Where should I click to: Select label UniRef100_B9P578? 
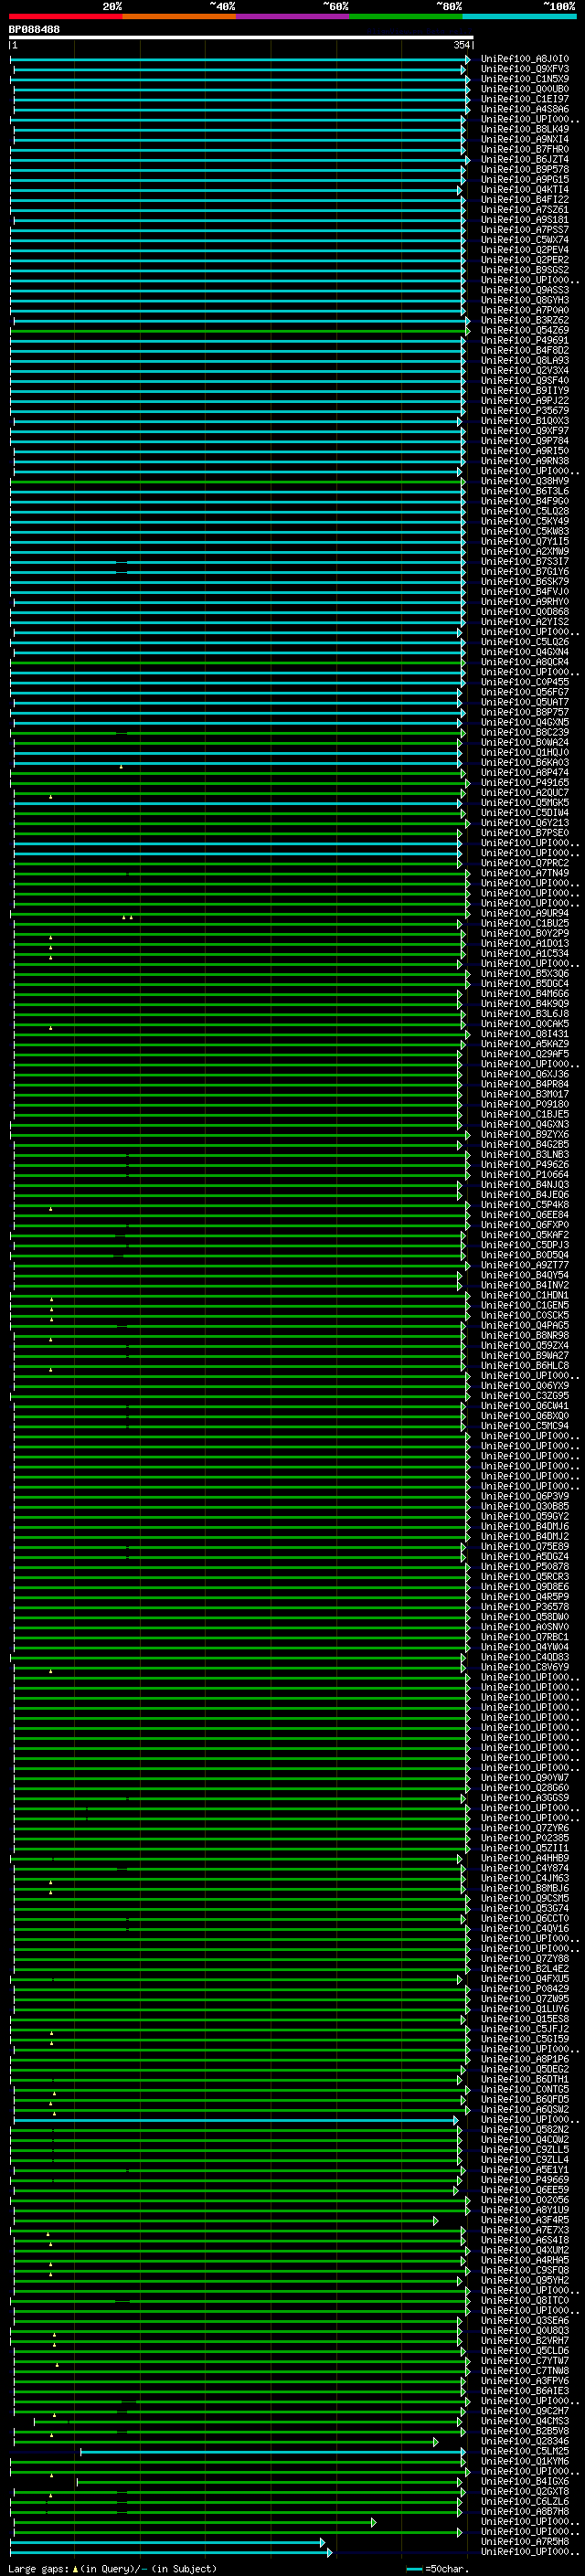tap(525, 169)
